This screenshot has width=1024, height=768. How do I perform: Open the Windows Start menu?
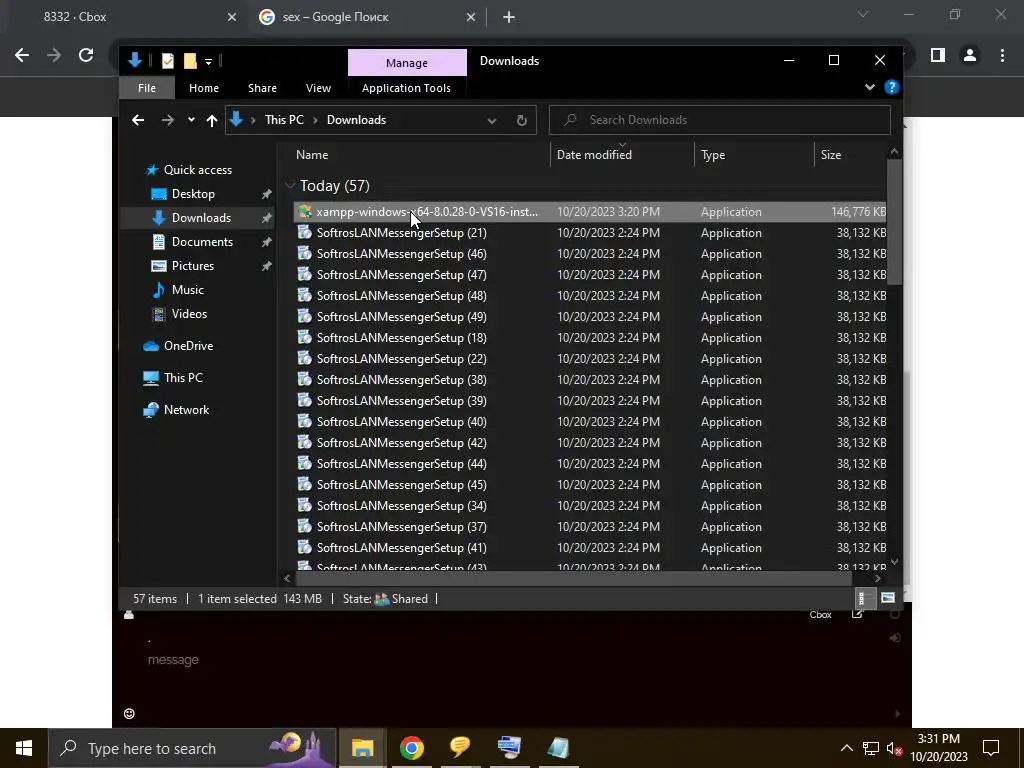[24, 748]
